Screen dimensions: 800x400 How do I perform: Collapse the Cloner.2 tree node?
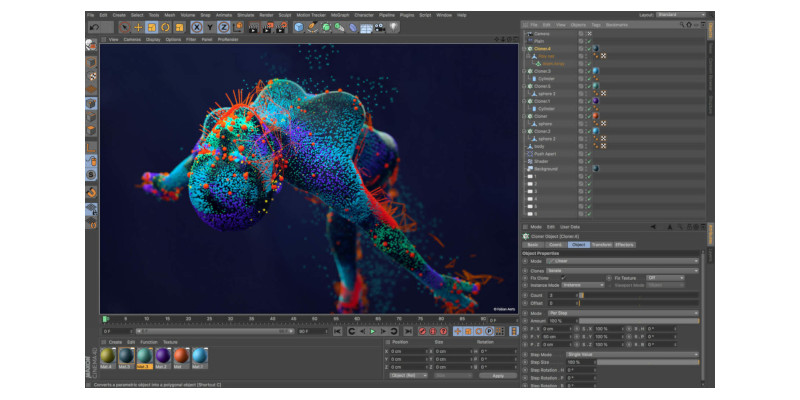[524, 131]
